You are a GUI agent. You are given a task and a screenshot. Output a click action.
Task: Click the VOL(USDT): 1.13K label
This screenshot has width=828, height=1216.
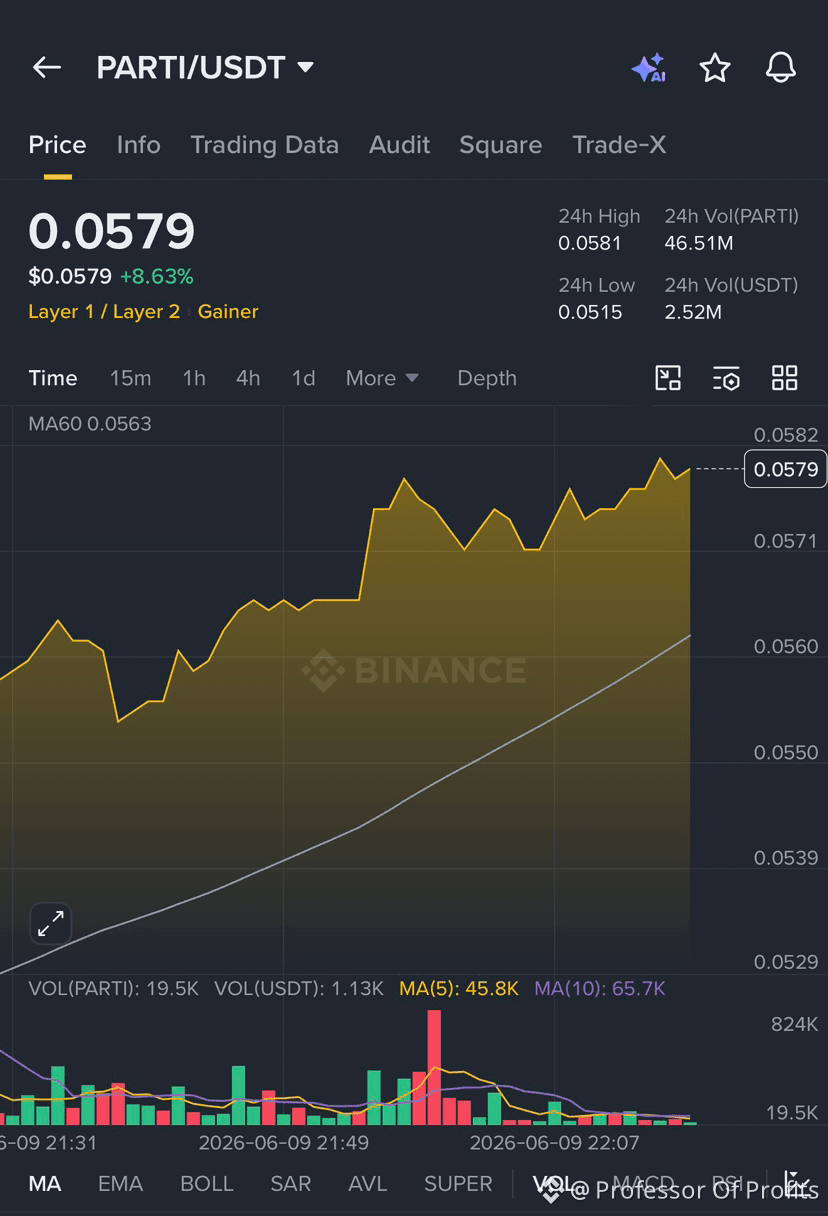pyautogui.click(x=299, y=989)
